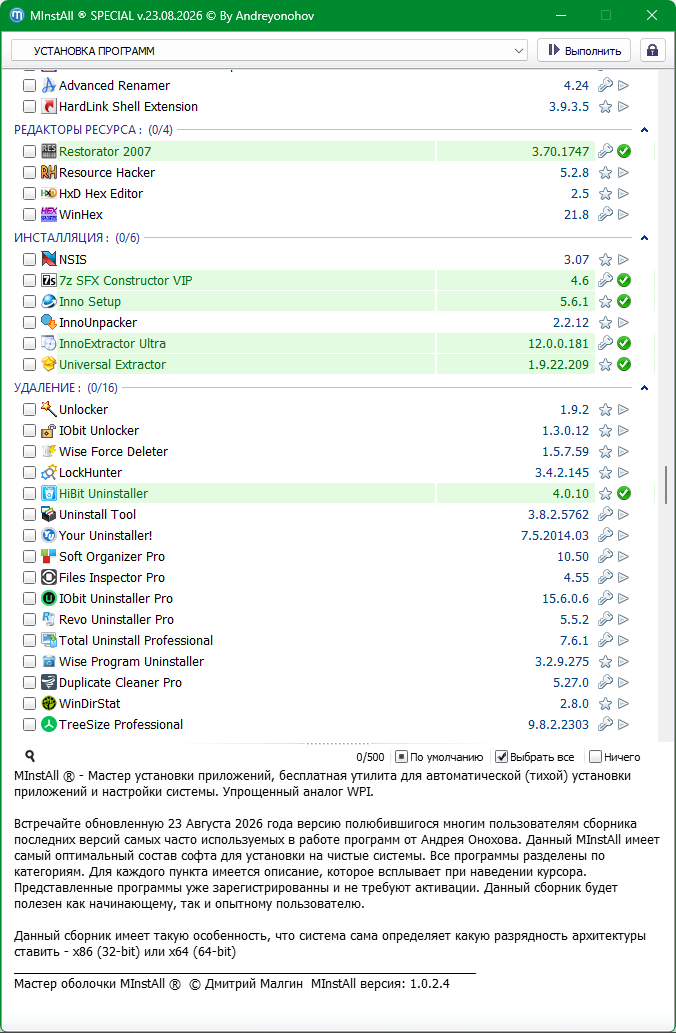Collapse the 'УДАЛЕНИЕ' section arrow

pos(645,388)
